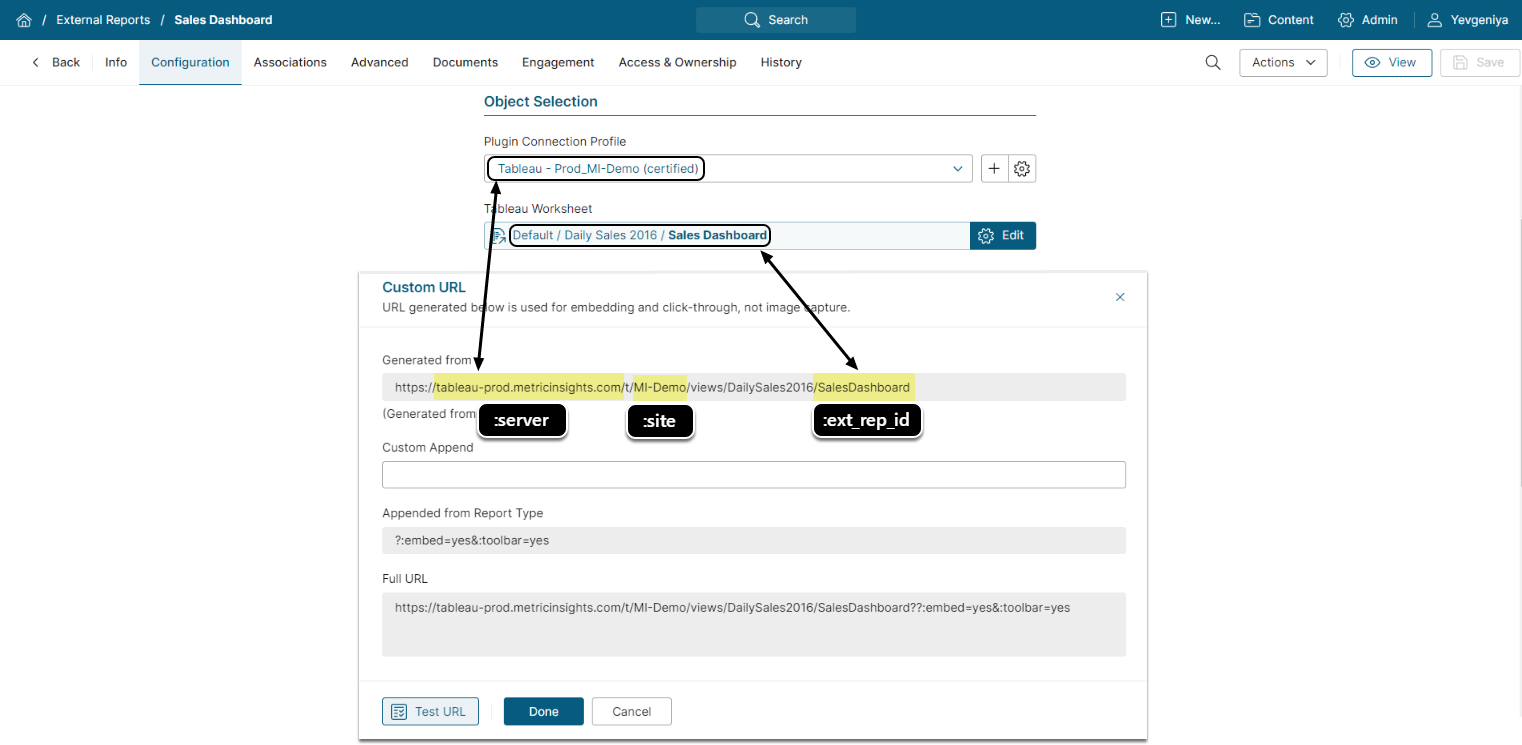Click the Tableau Worksheet field
Image resolution: width=1522 pixels, height=745 pixels.
(727, 236)
